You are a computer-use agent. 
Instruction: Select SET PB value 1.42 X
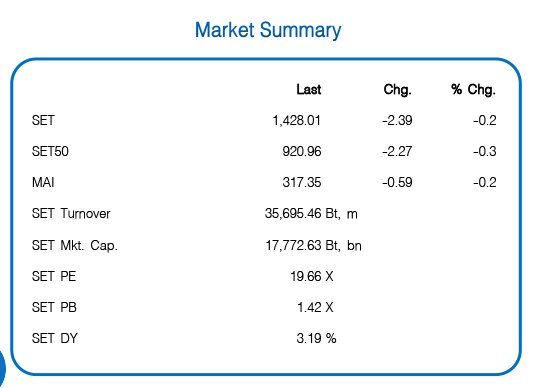tap(315, 307)
